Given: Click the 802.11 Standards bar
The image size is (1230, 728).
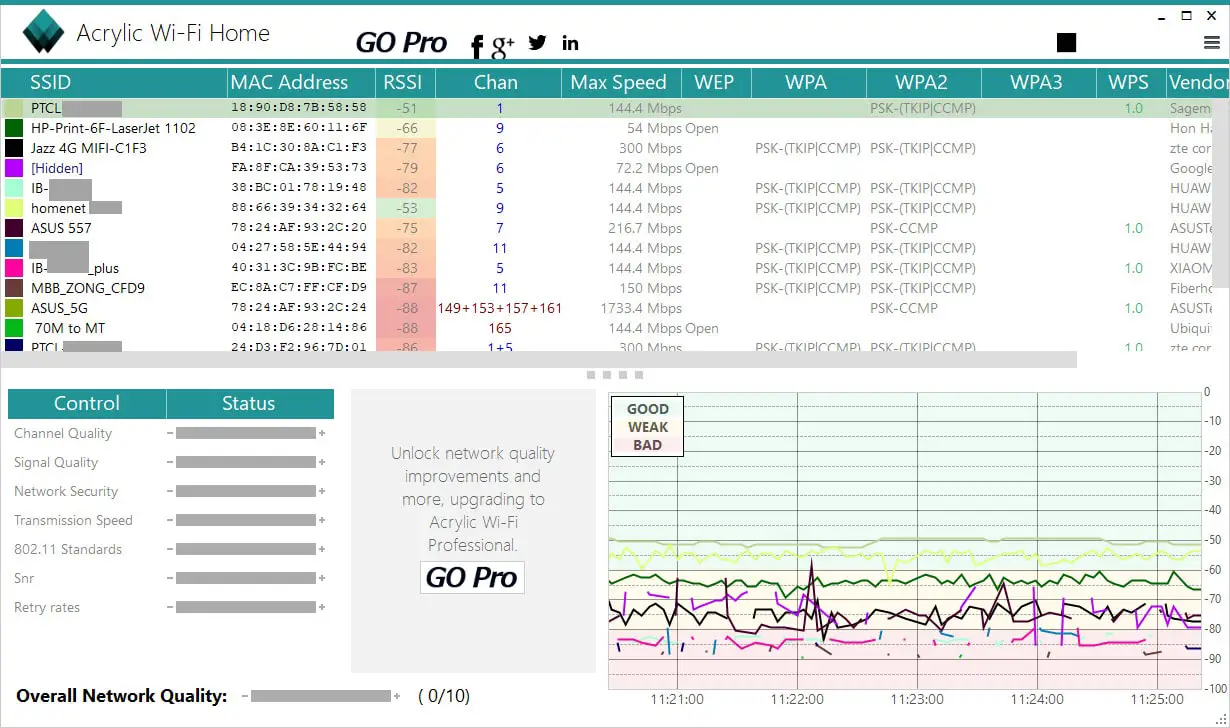Looking at the screenshot, I should [246, 549].
